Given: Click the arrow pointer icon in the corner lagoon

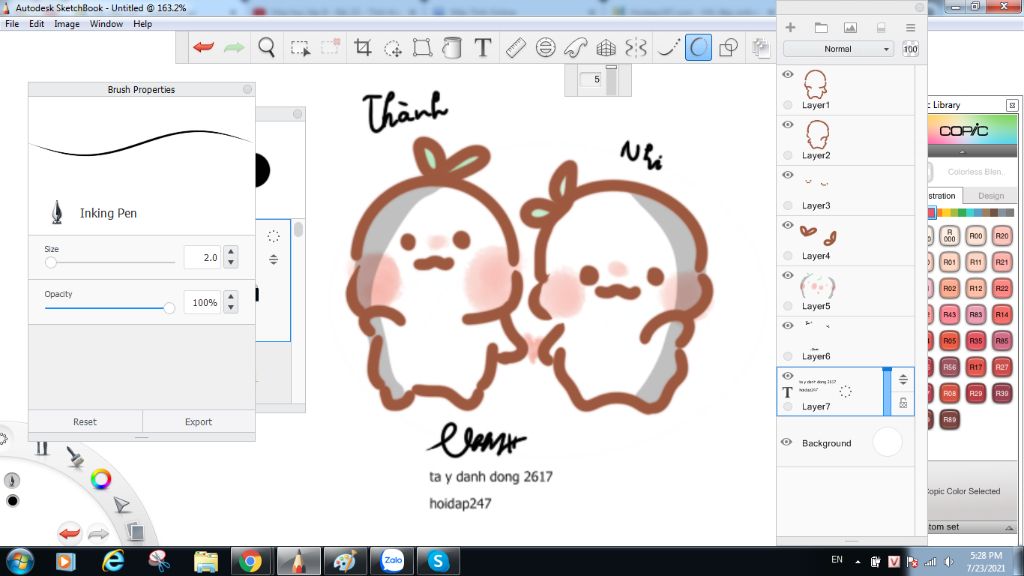Looking at the screenshot, I should (121, 505).
